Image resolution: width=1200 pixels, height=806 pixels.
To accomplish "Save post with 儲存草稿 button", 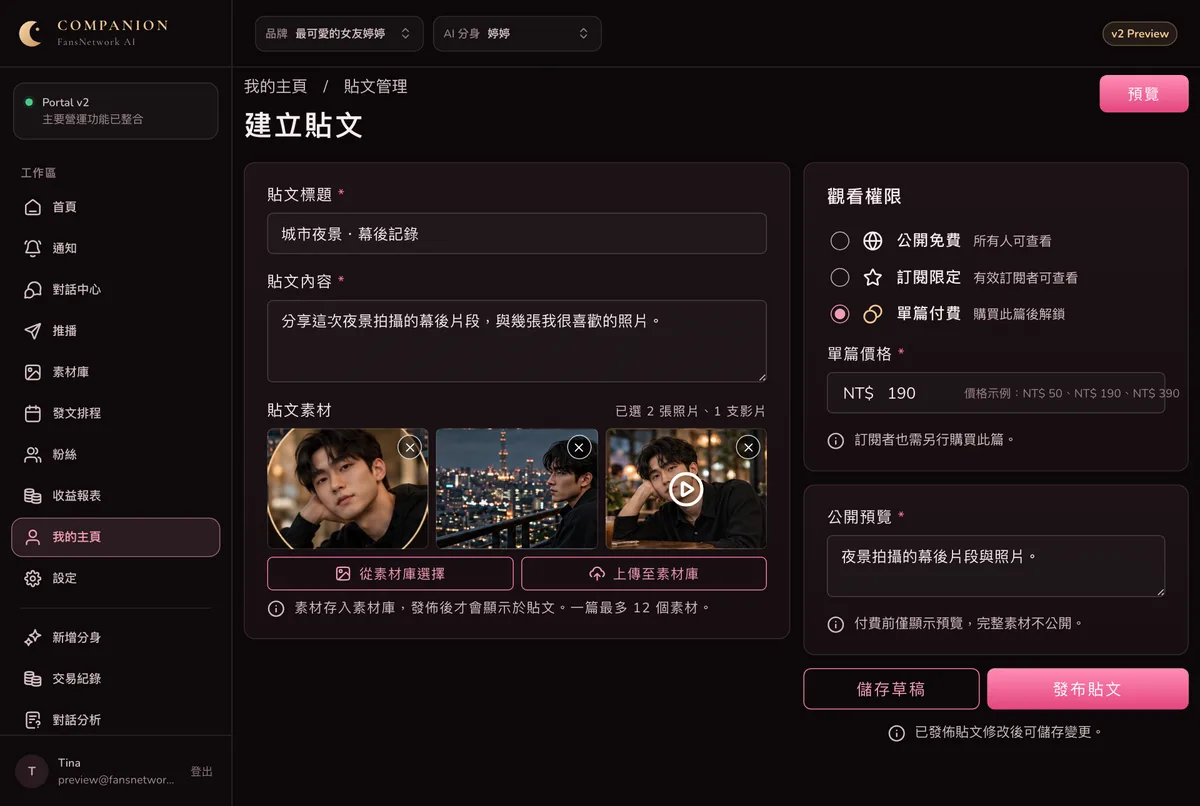I will coord(892,689).
